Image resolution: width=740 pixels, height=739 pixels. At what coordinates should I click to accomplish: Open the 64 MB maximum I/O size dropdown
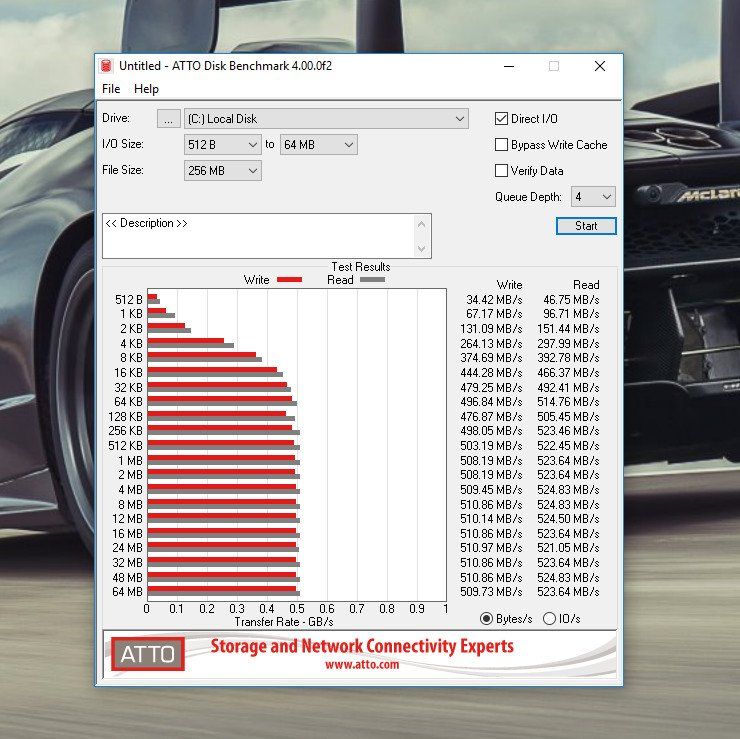pos(319,144)
